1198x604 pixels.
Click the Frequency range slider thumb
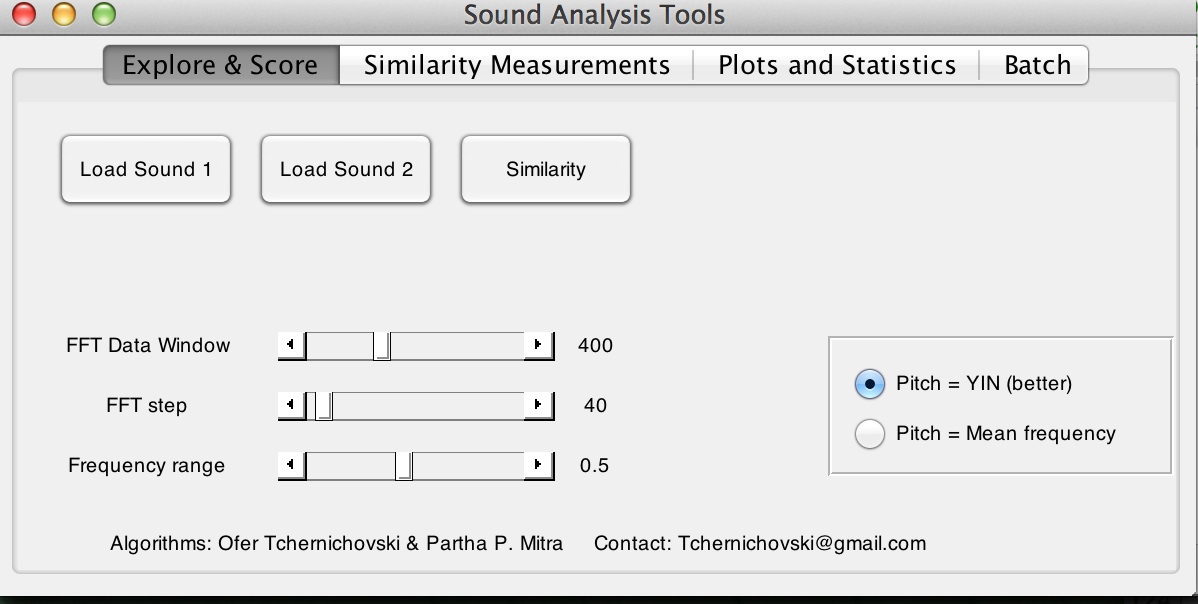[404, 466]
